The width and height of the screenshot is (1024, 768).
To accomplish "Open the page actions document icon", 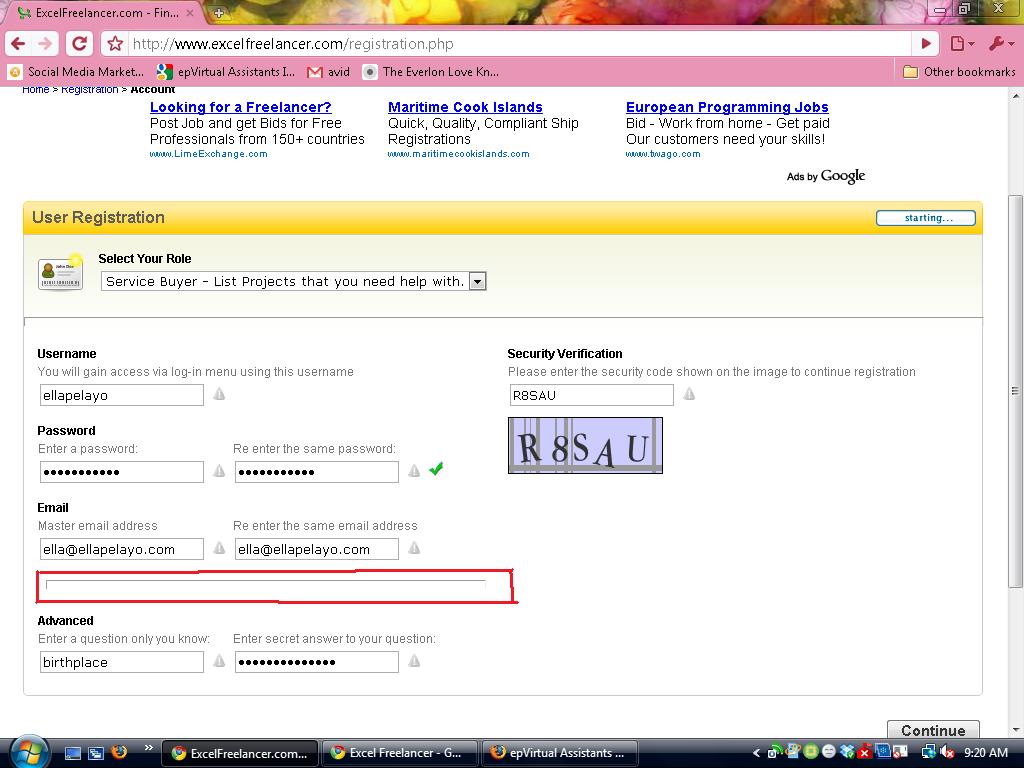I will (956, 43).
